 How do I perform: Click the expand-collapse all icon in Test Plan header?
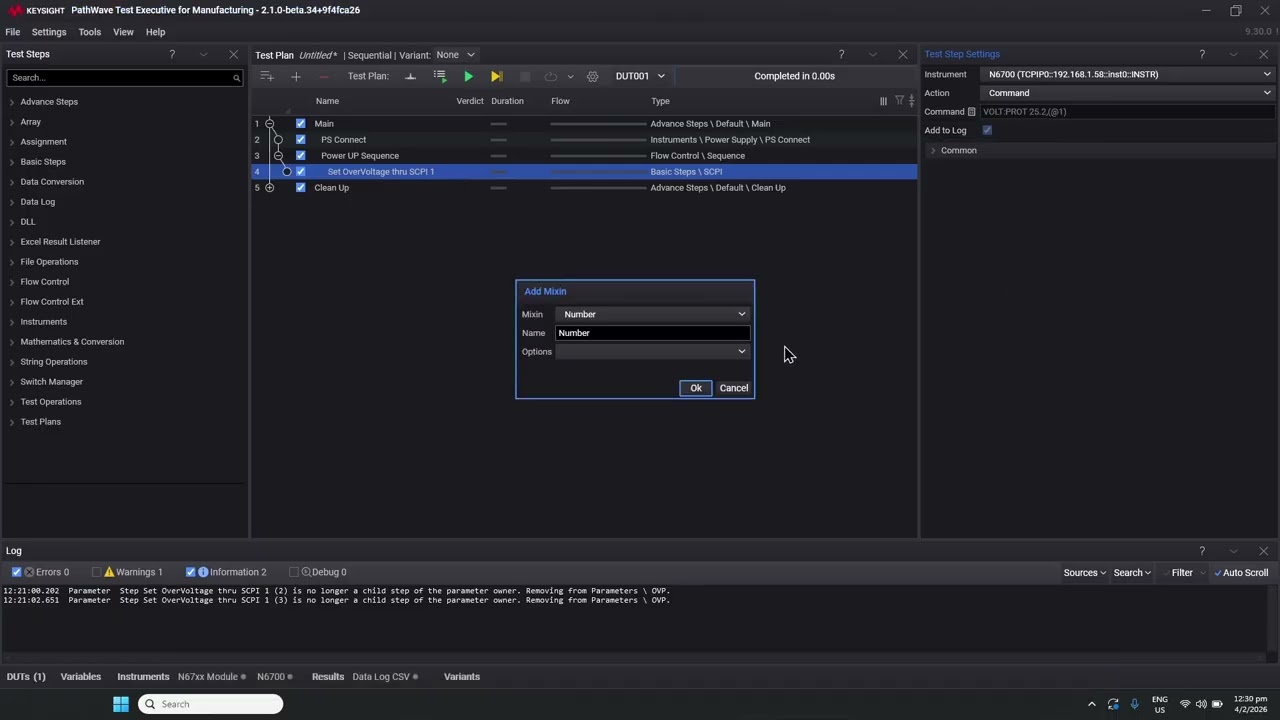point(911,101)
